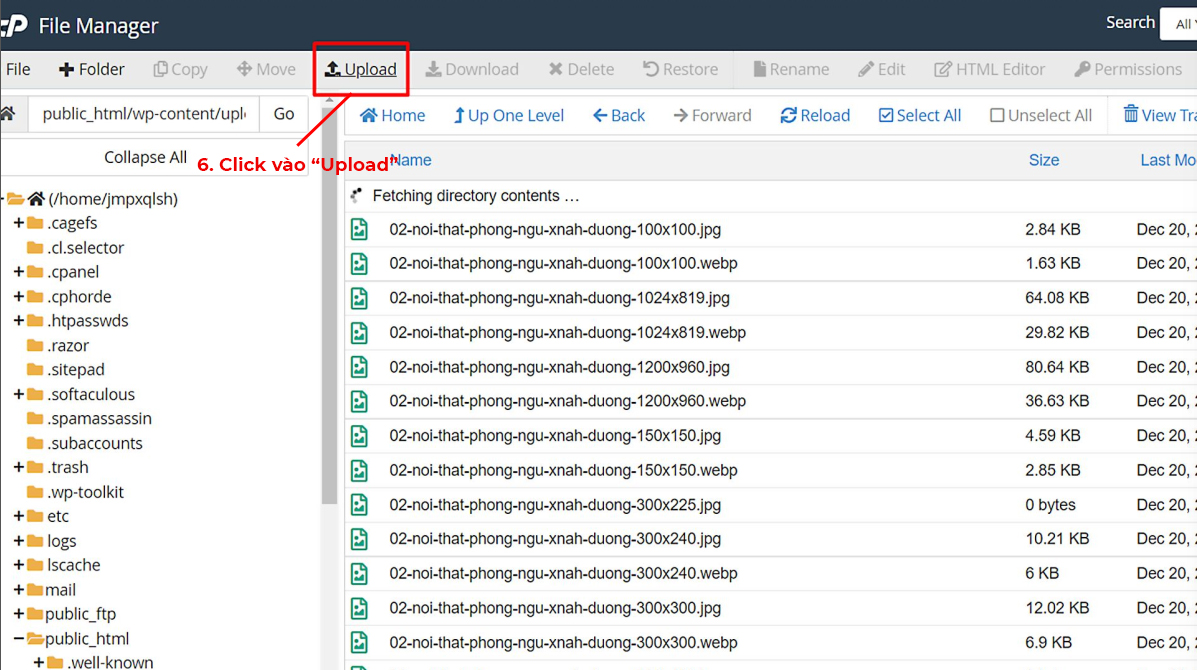Click the Rename toolbar button
Viewport: 1197px width, 670px height.
[x=791, y=69]
